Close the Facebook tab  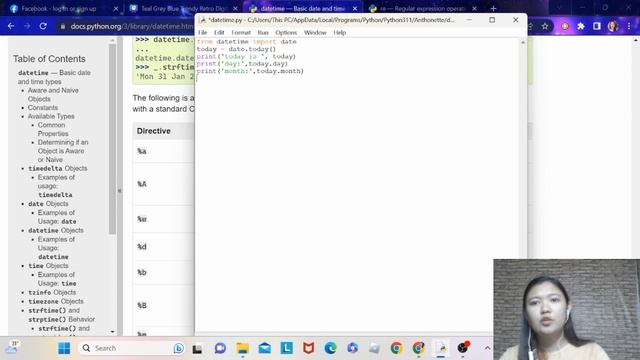tap(116, 9)
